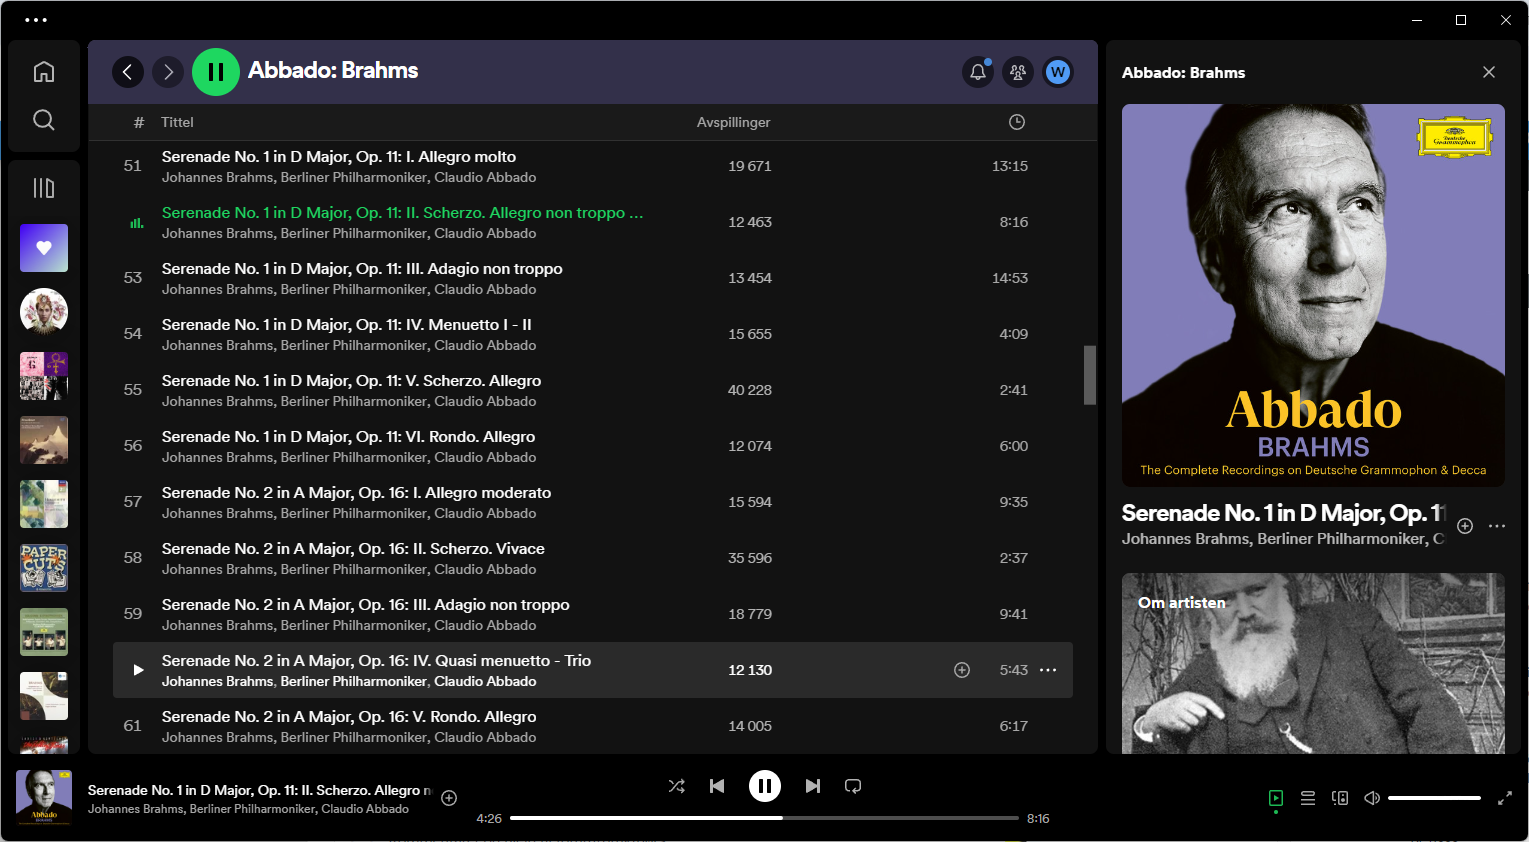Pause playback in the bottom player
This screenshot has height=842, width=1529.
[x=765, y=786]
